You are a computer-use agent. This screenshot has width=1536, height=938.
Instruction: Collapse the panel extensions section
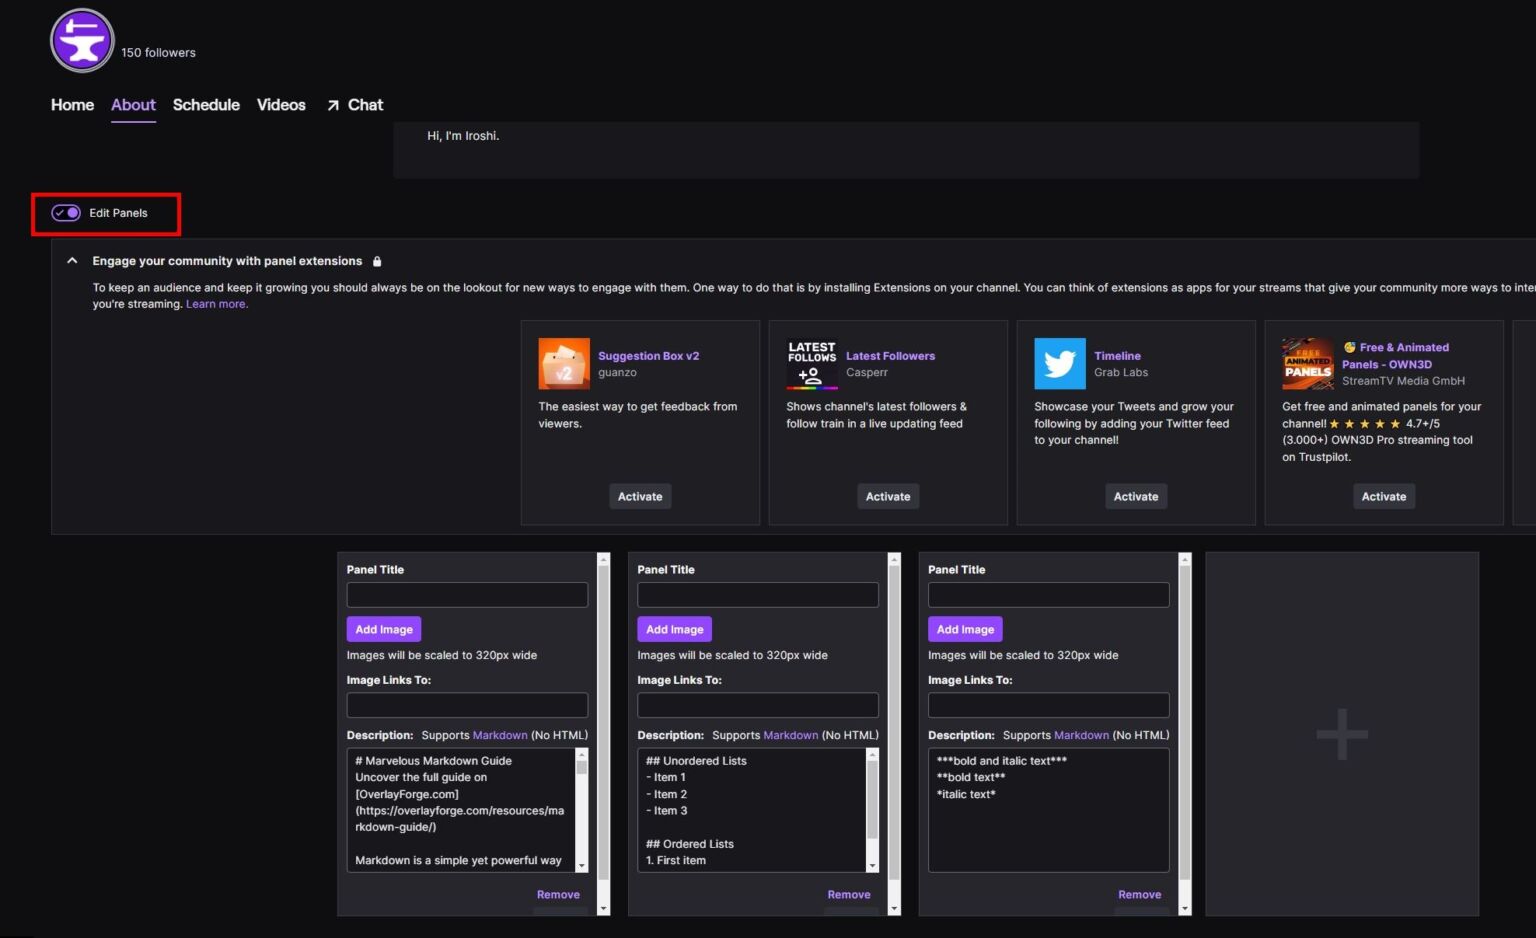pos(72,260)
